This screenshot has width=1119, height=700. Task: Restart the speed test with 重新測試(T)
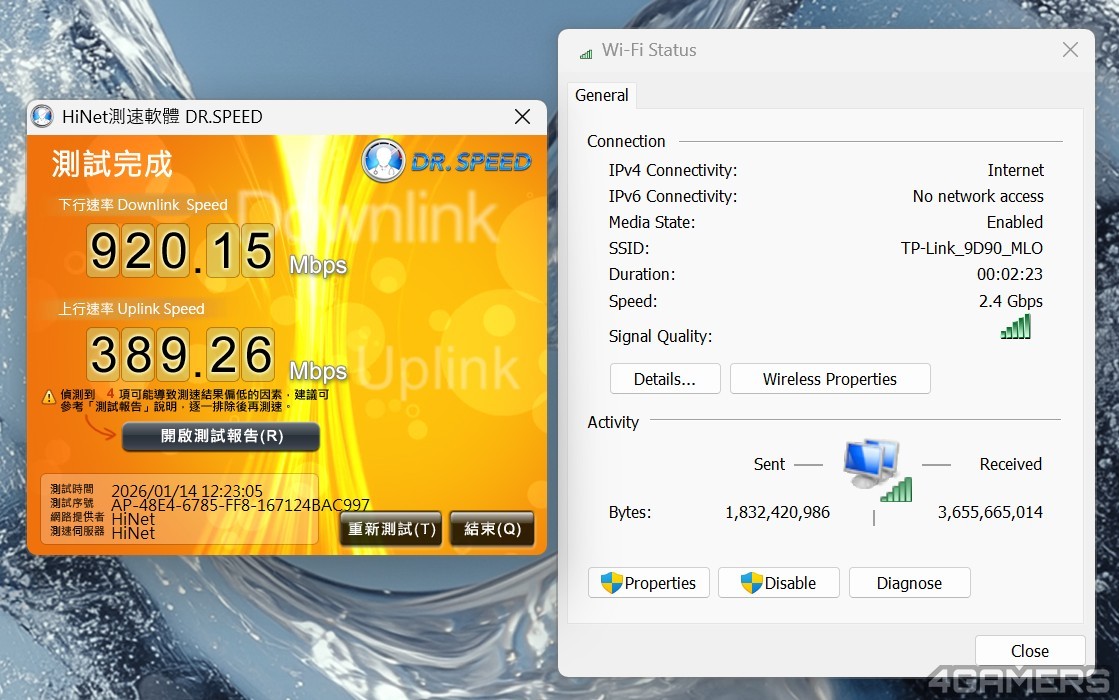(x=391, y=529)
